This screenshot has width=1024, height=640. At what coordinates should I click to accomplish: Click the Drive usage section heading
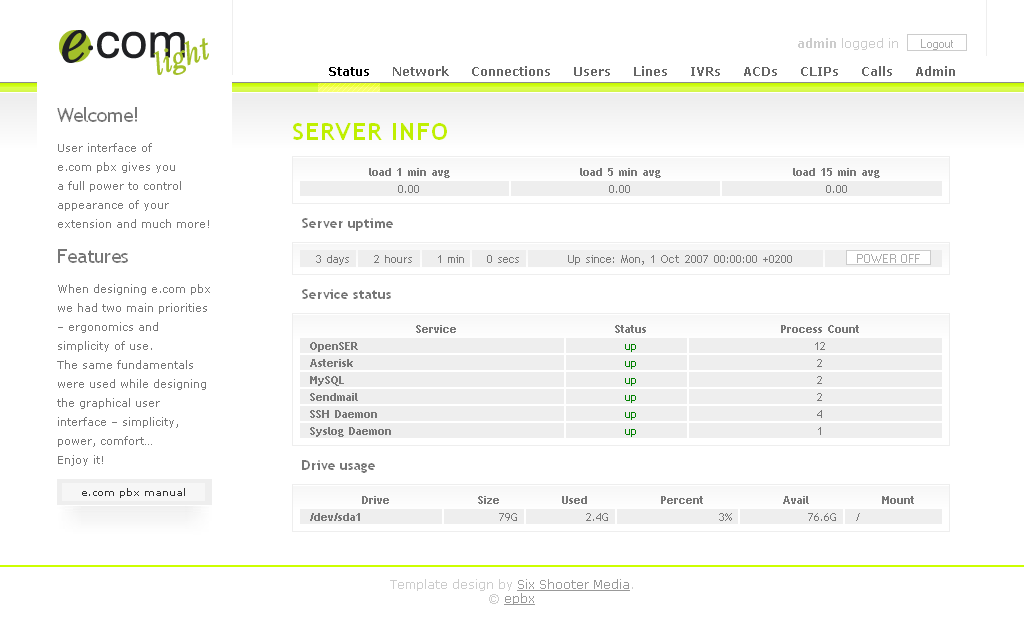(338, 466)
